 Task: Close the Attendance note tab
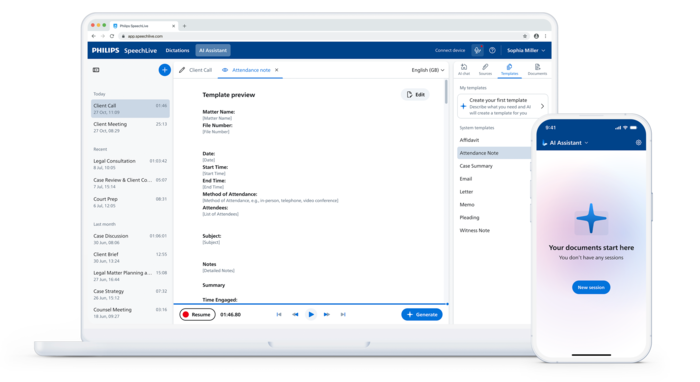pos(277,70)
